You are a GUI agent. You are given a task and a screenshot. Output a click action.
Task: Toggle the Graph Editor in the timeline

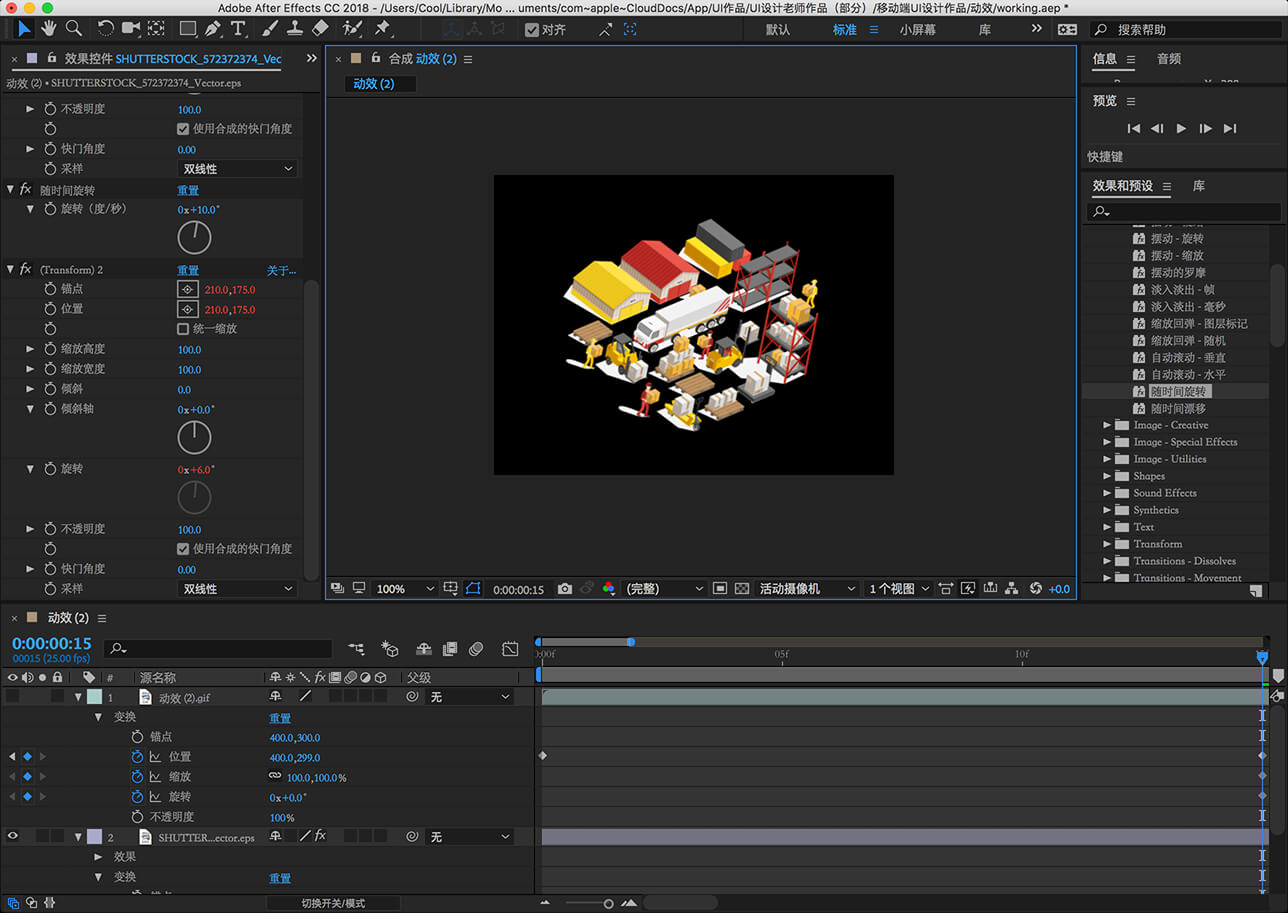510,649
